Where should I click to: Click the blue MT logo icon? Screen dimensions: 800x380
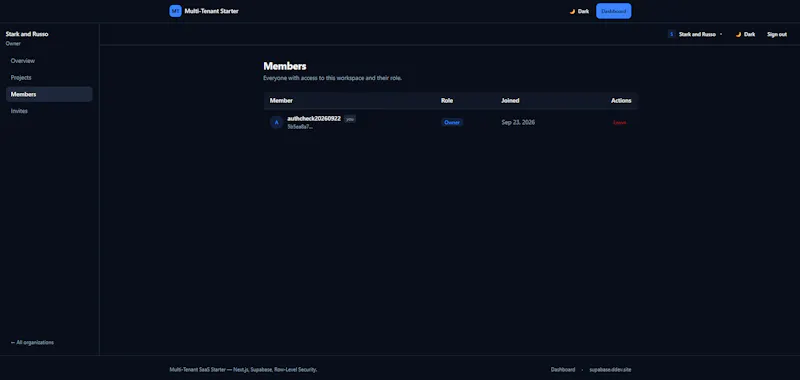(x=176, y=11)
